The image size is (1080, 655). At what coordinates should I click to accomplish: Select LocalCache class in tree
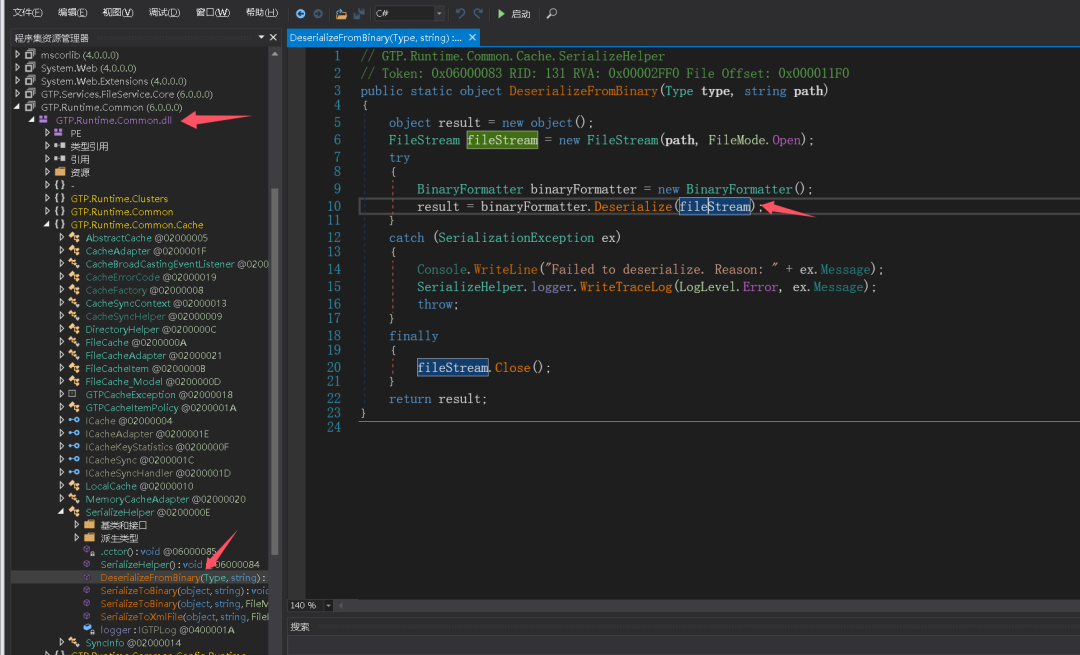tap(140, 486)
